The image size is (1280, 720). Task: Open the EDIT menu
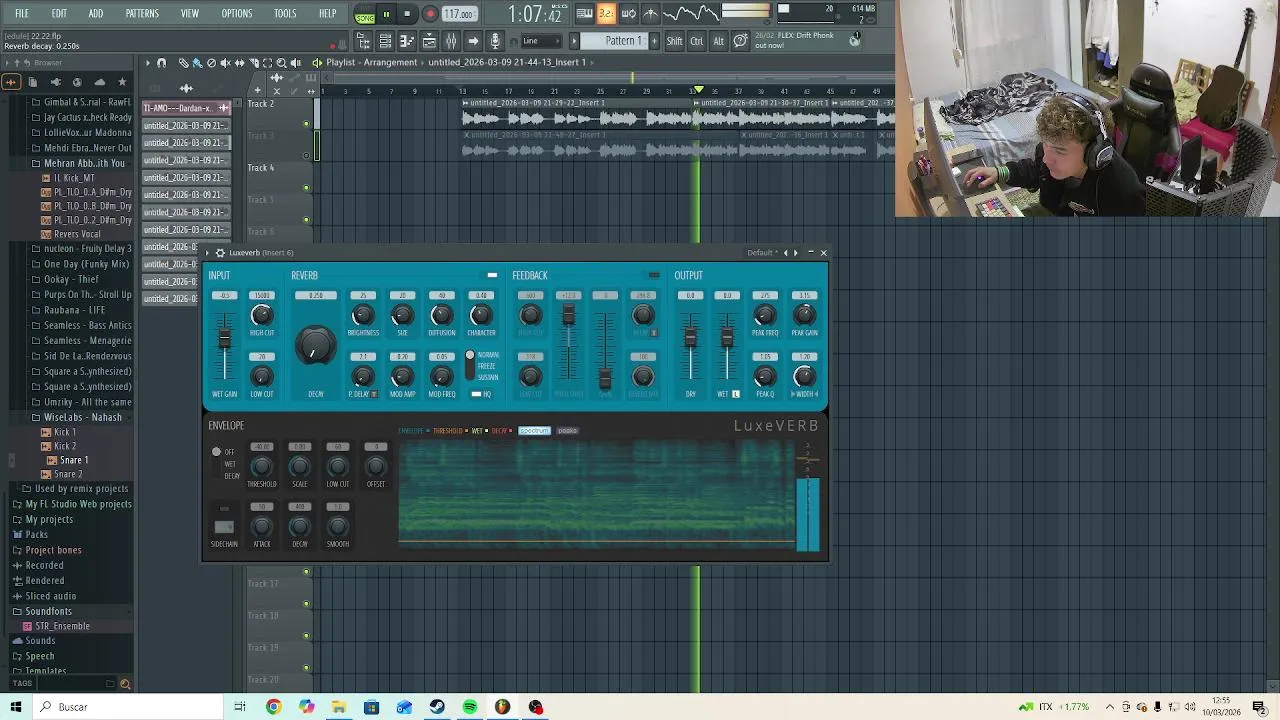[x=59, y=13]
